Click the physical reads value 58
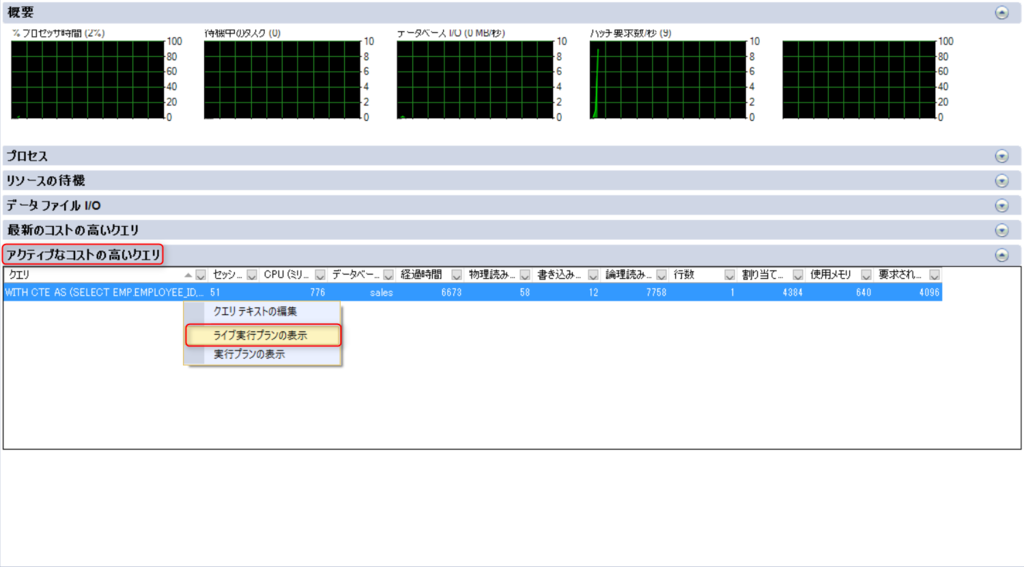The image size is (1024, 567). [524, 293]
